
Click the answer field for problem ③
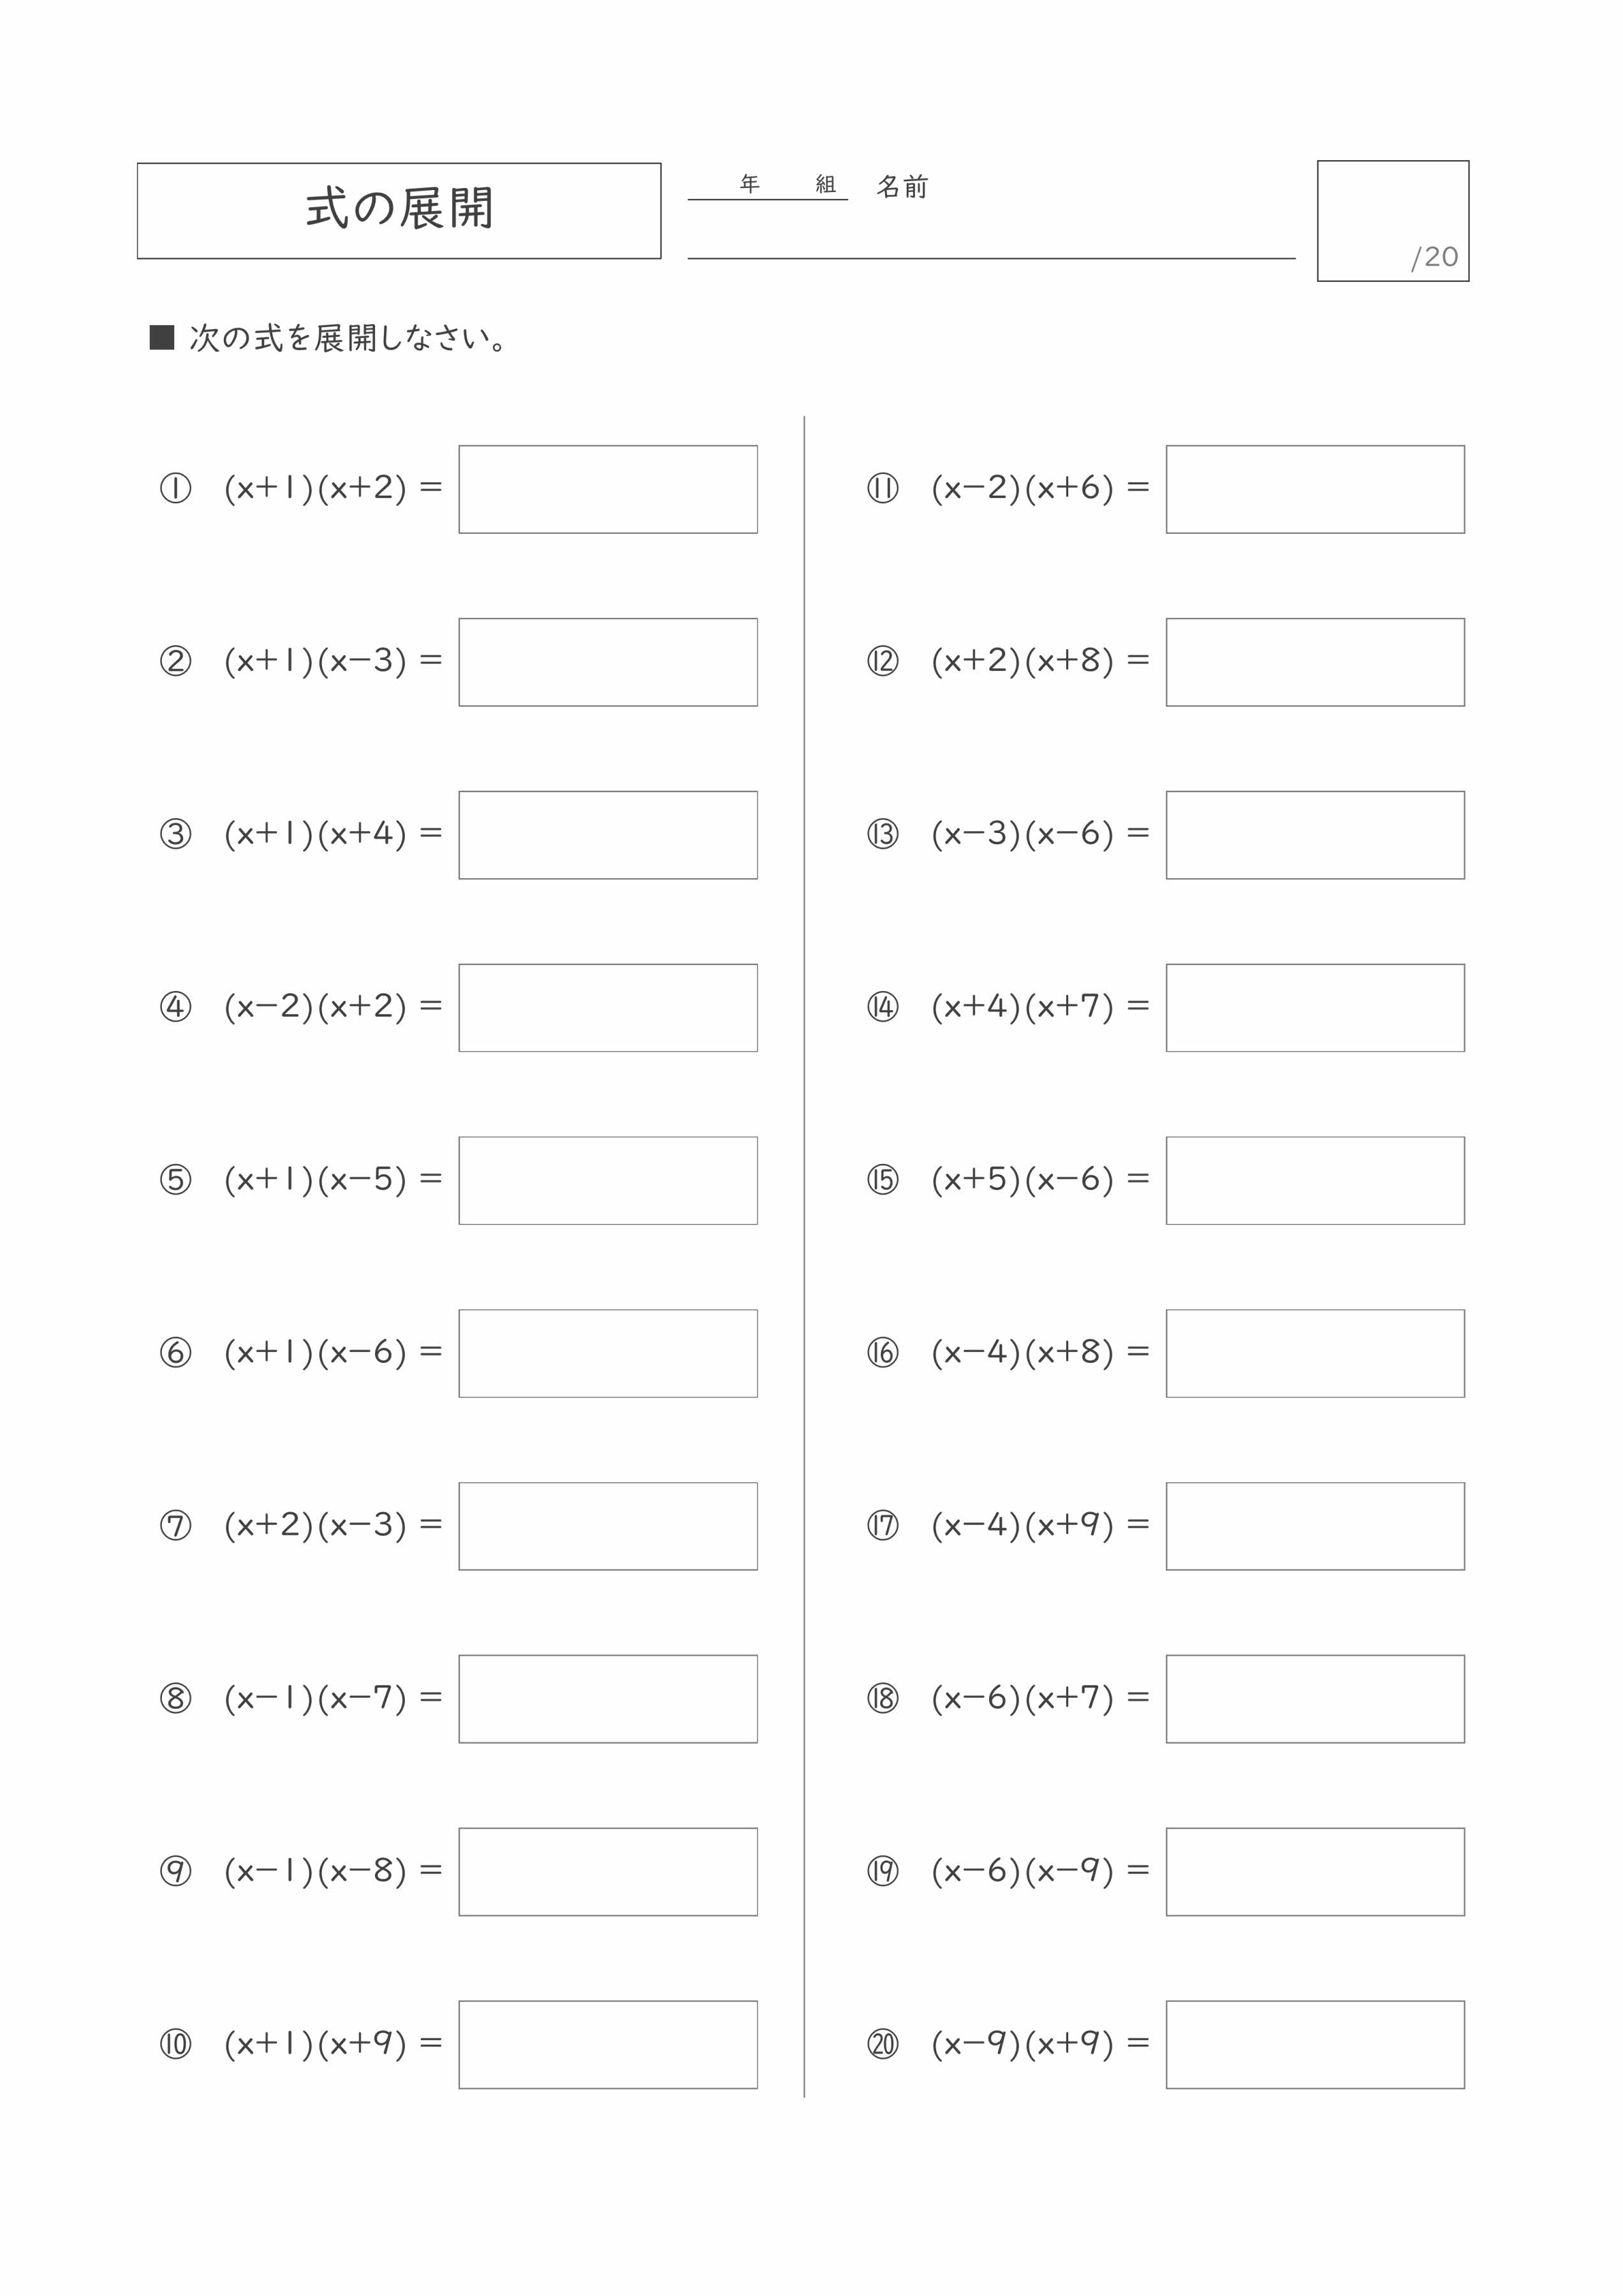(608, 835)
